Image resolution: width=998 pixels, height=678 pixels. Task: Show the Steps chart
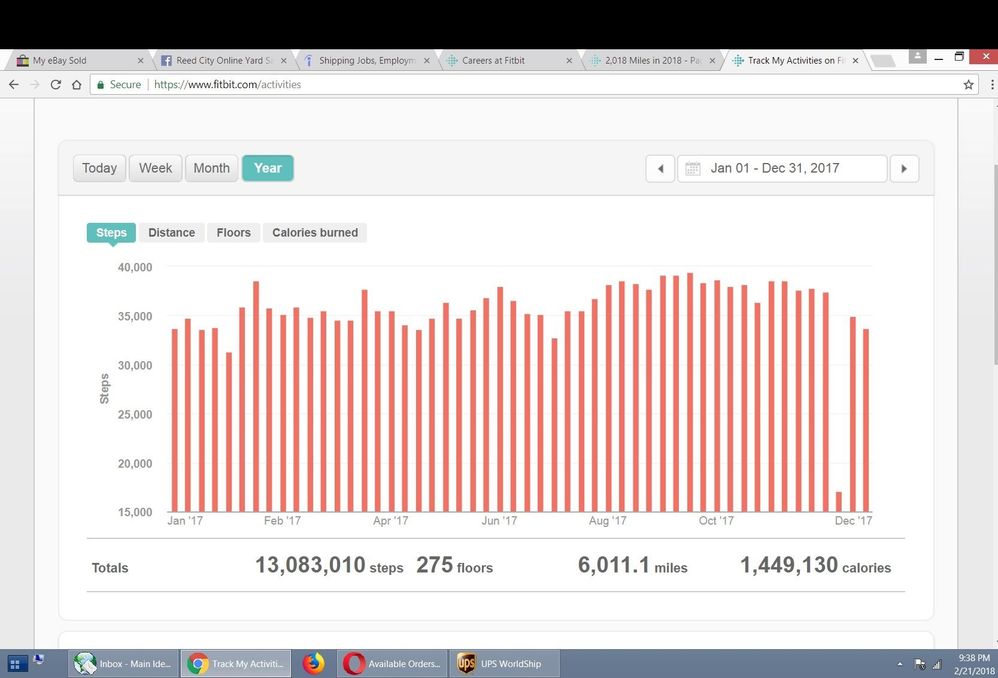(x=111, y=232)
